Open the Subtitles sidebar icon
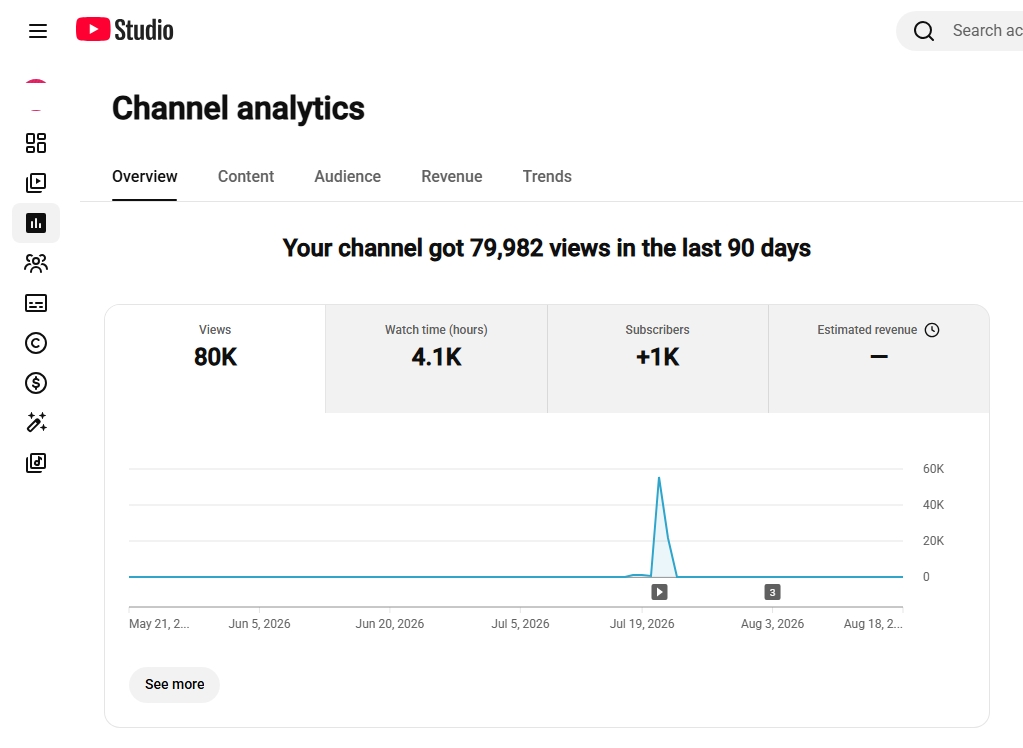1023x748 pixels. coord(36,303)
